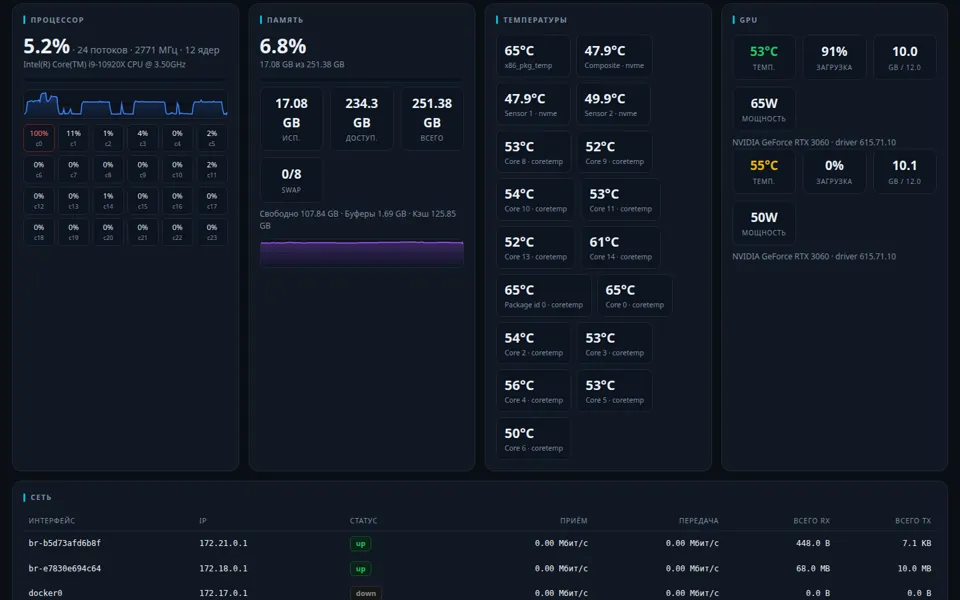Click the Sensor 2 nvme temperature tile

[x=613, y=104]
